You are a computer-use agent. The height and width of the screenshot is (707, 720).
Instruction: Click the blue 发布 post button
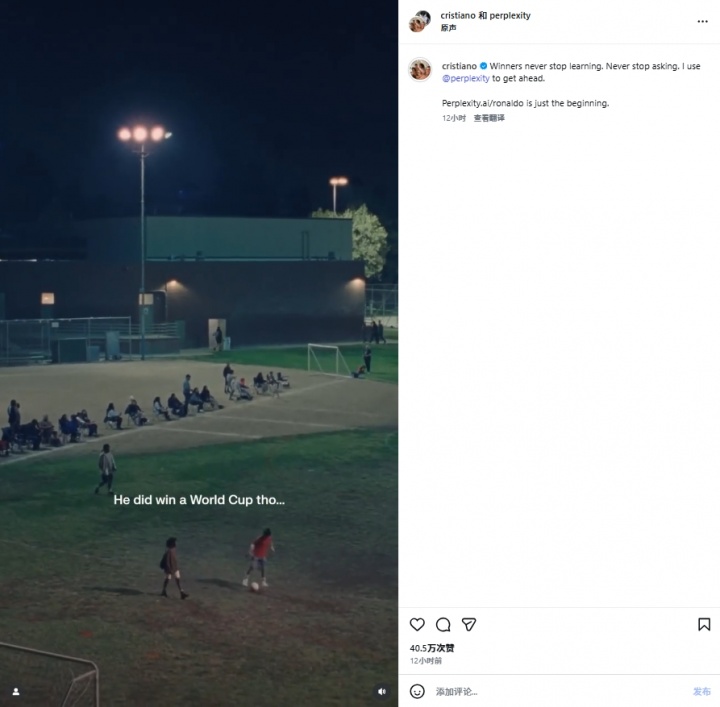[701, 691]
